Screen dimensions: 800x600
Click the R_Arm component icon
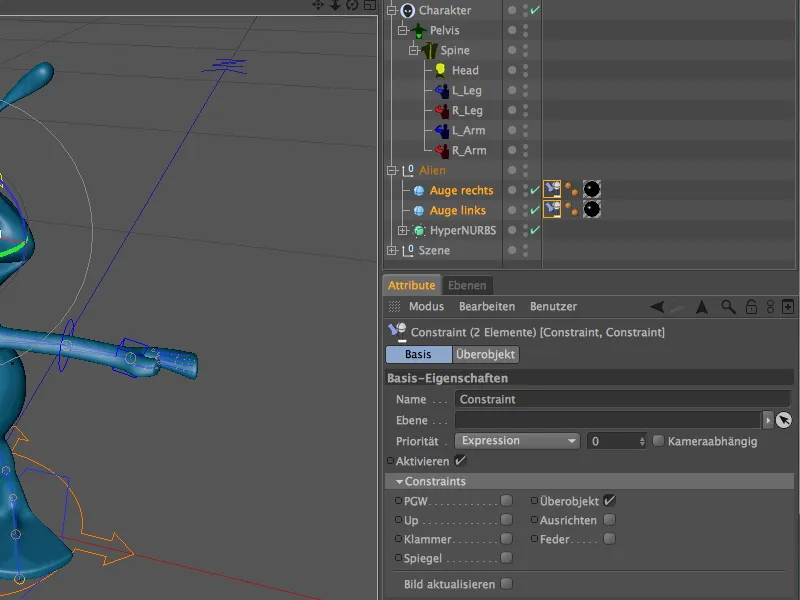(x=441, y=151)
